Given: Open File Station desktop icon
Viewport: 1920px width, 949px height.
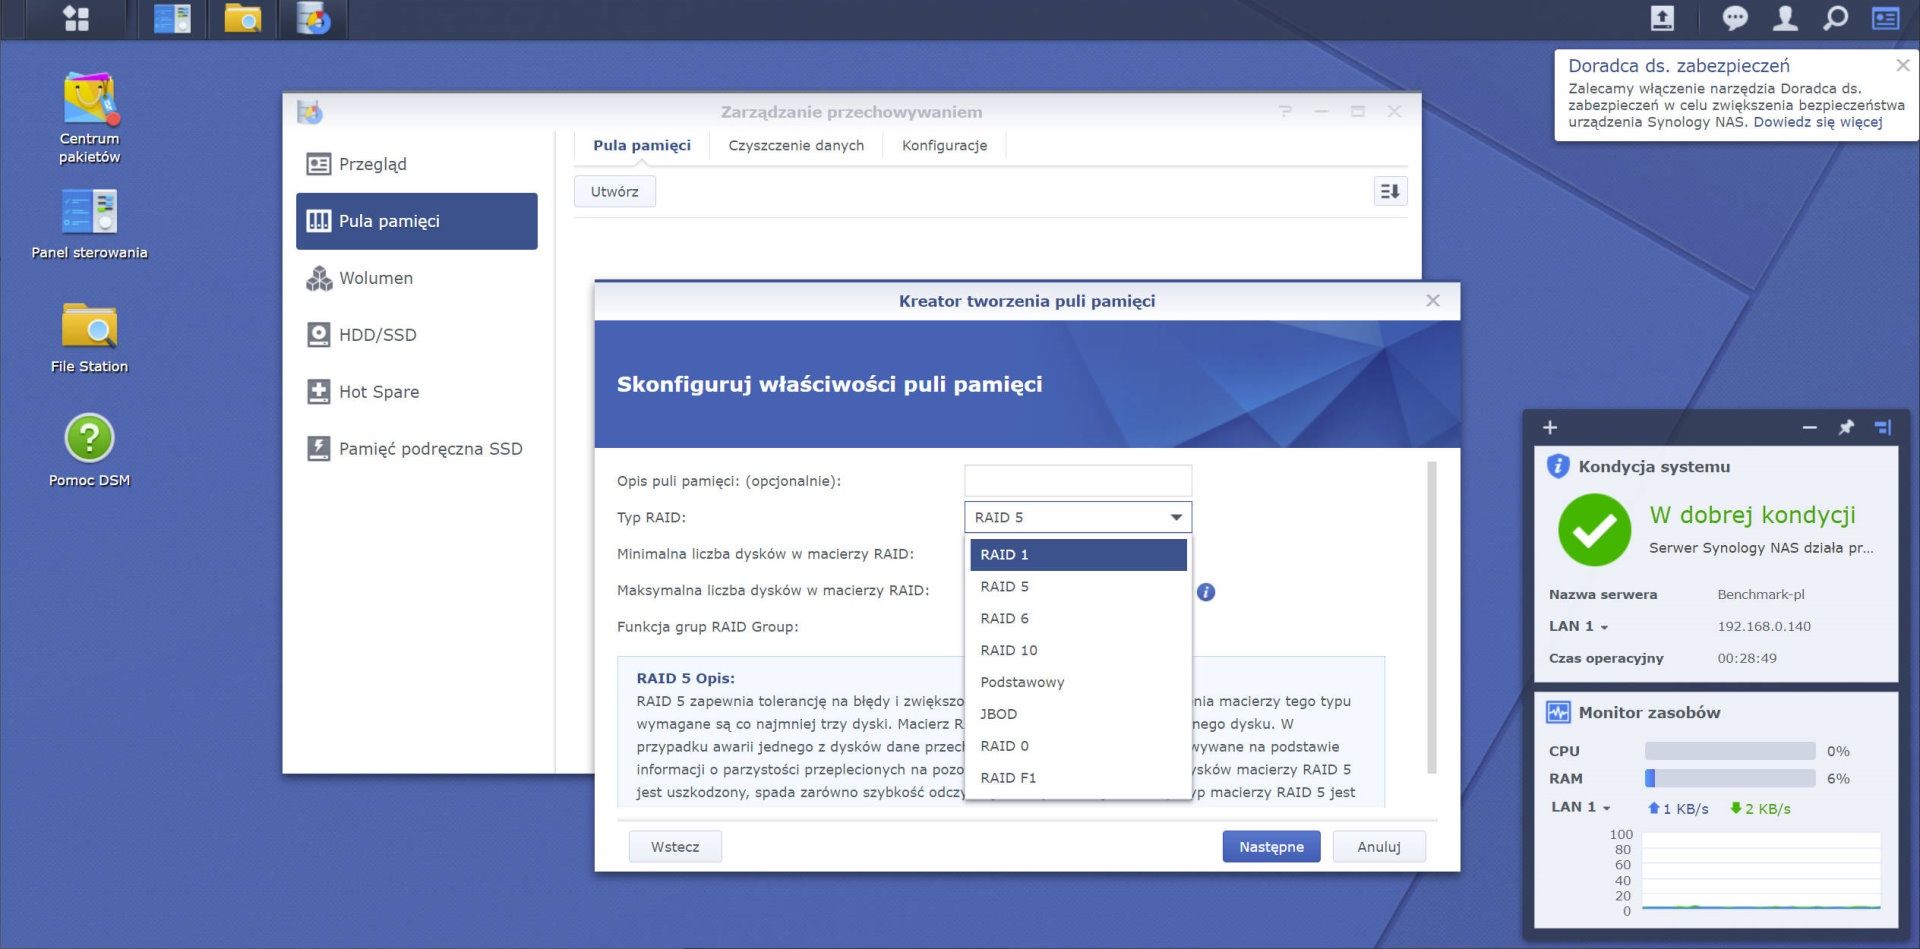Looking at the screenshot, I should (x=89, y=338).
